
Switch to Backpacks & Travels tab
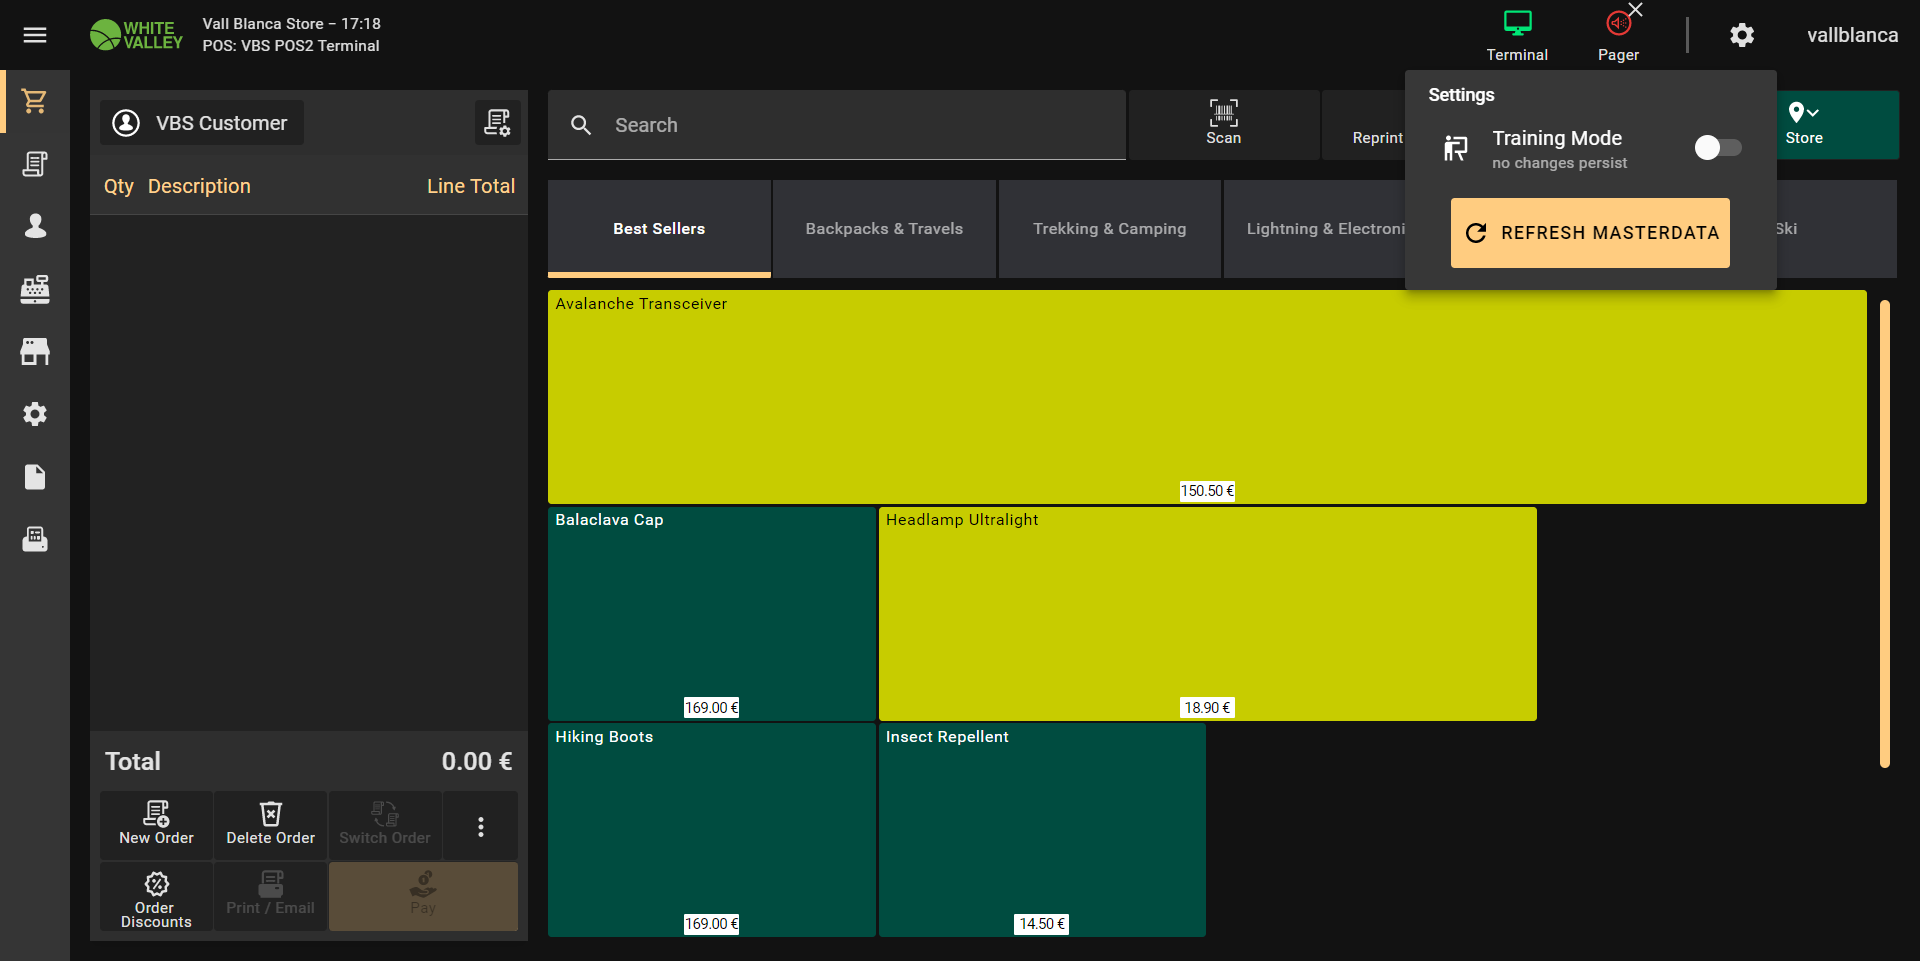[x=884, y=229]
